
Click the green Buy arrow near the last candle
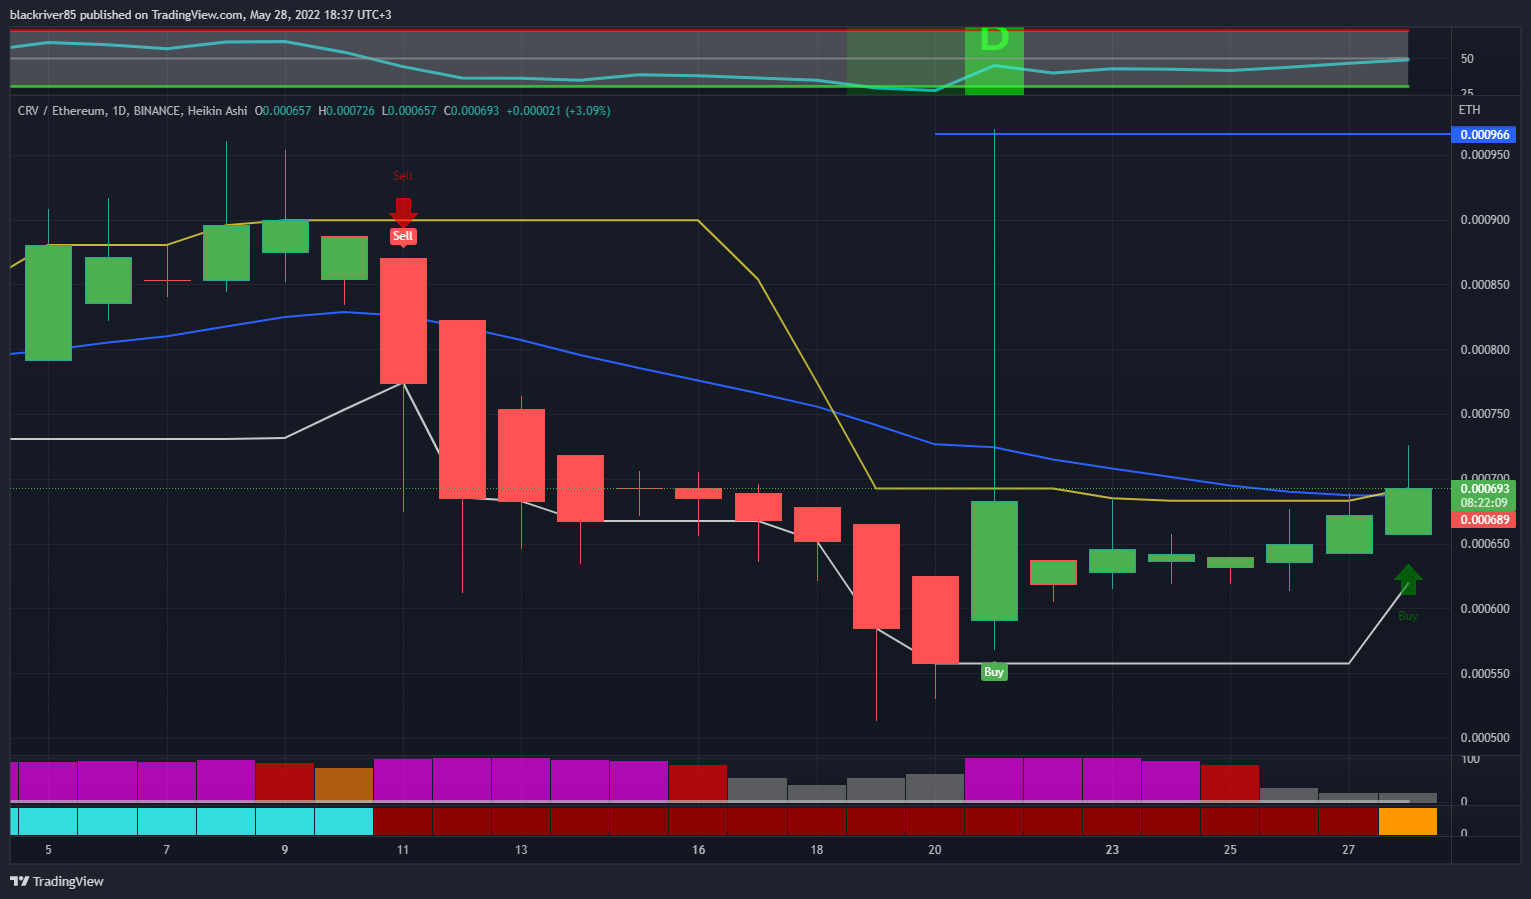click(1408, 579)
